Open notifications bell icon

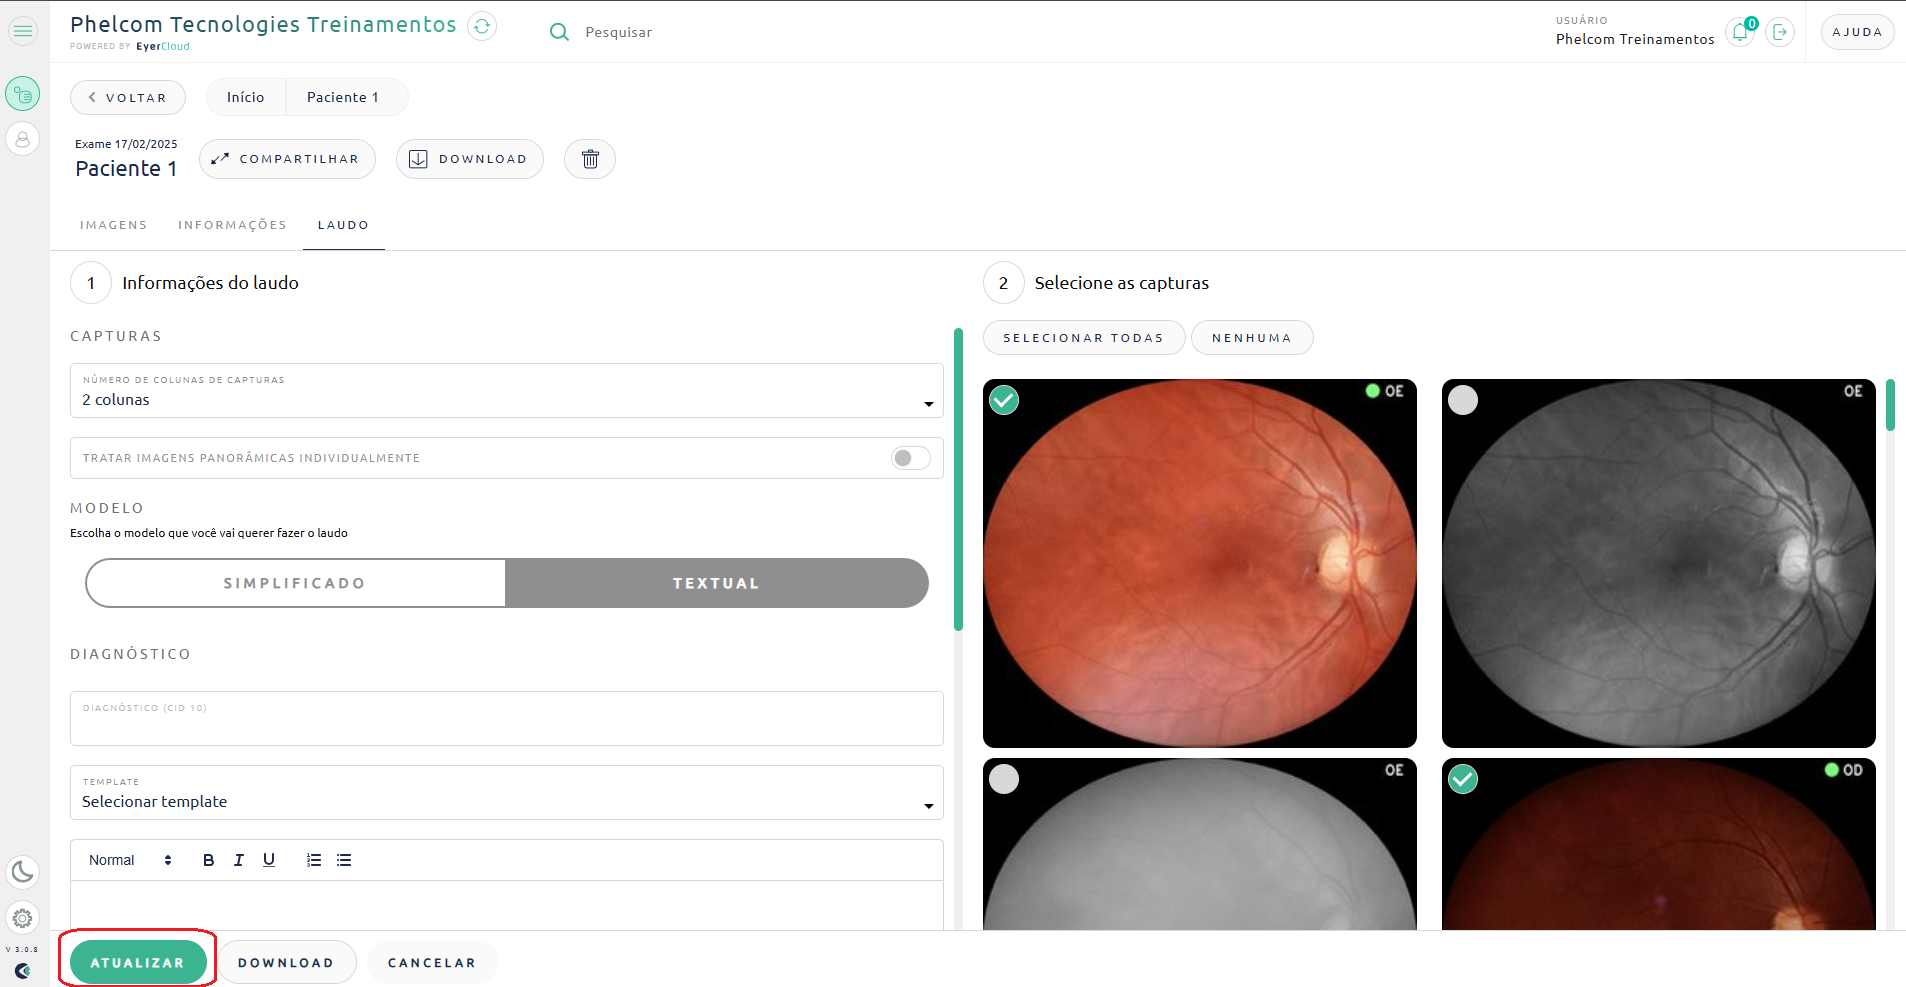pyautogui.click(x=1741, y=32)
